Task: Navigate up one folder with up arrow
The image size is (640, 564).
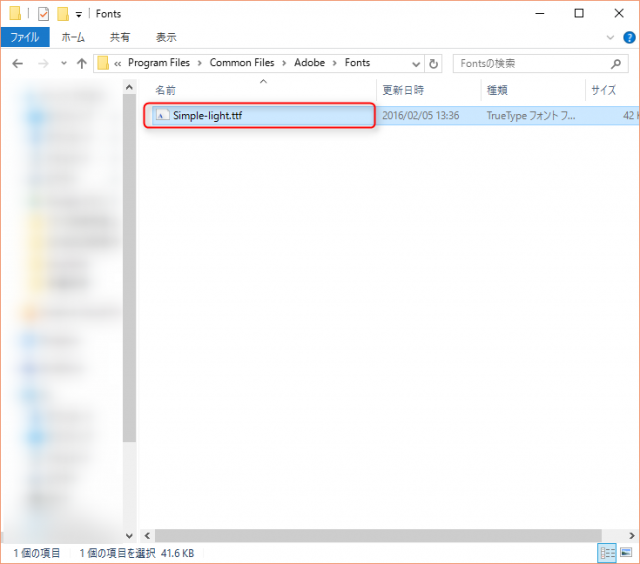Action: (x=81, y=63)
